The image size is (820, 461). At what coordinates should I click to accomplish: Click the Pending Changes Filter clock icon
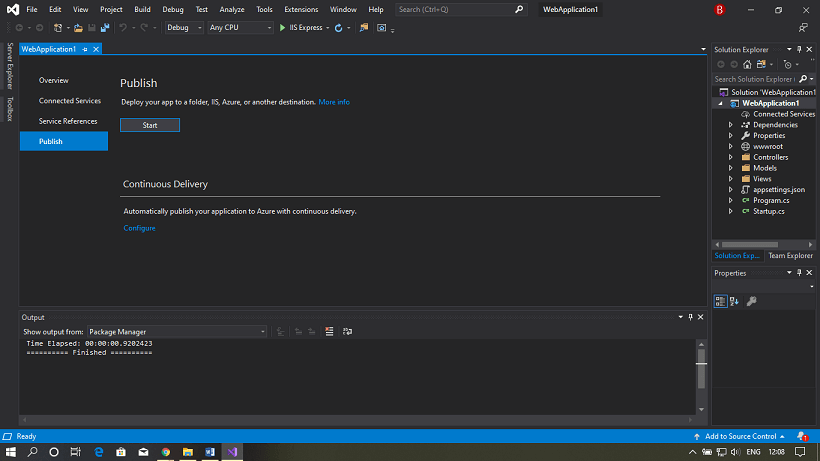788,64
